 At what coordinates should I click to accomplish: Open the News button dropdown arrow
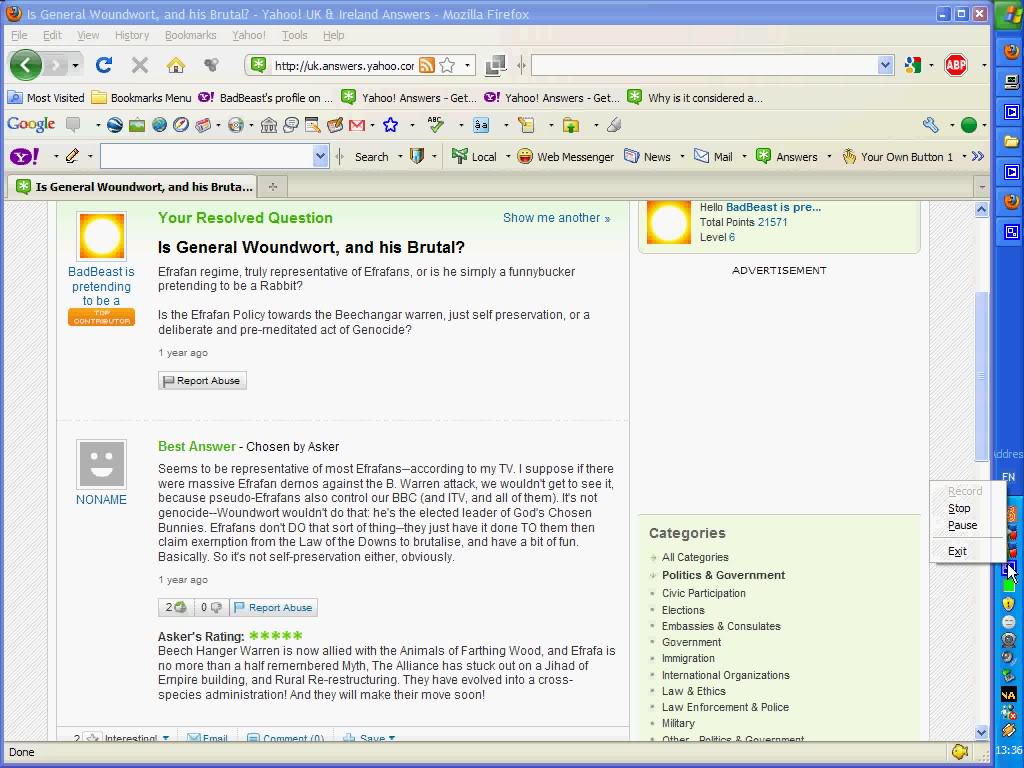pyautogui.click(x=682, y=157)
